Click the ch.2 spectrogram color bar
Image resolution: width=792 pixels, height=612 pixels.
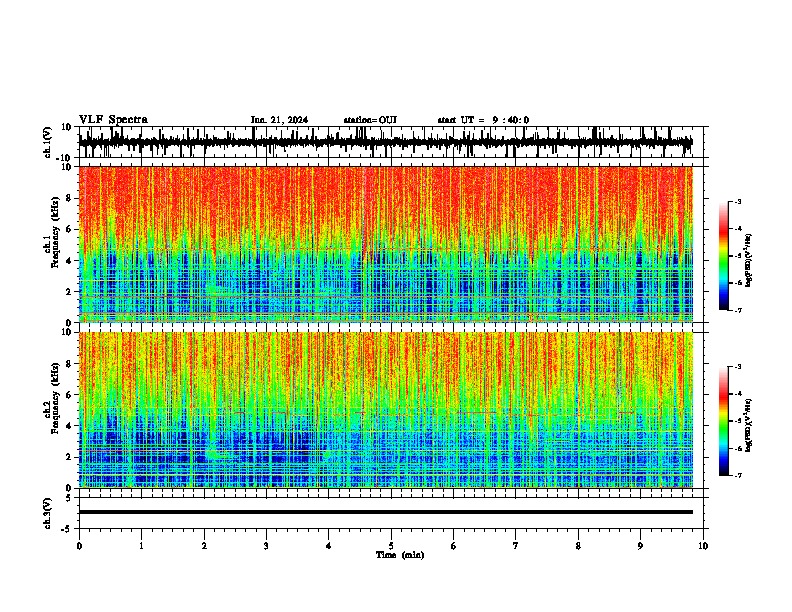click(x=723, y=421)
